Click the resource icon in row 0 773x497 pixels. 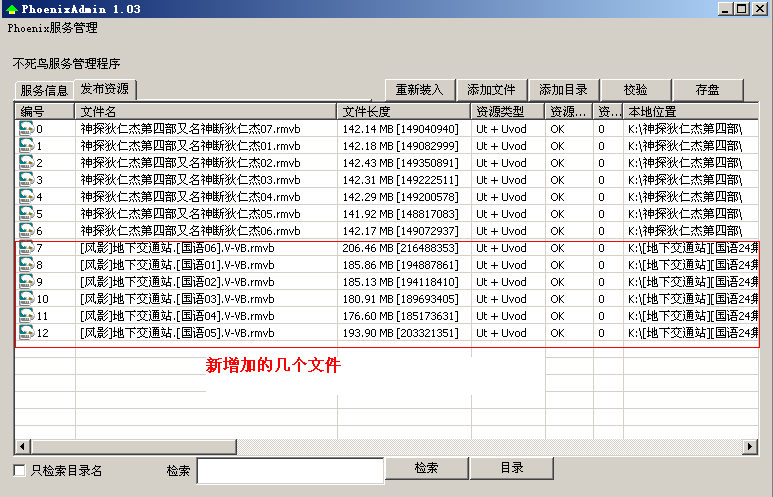pos(26,129)
